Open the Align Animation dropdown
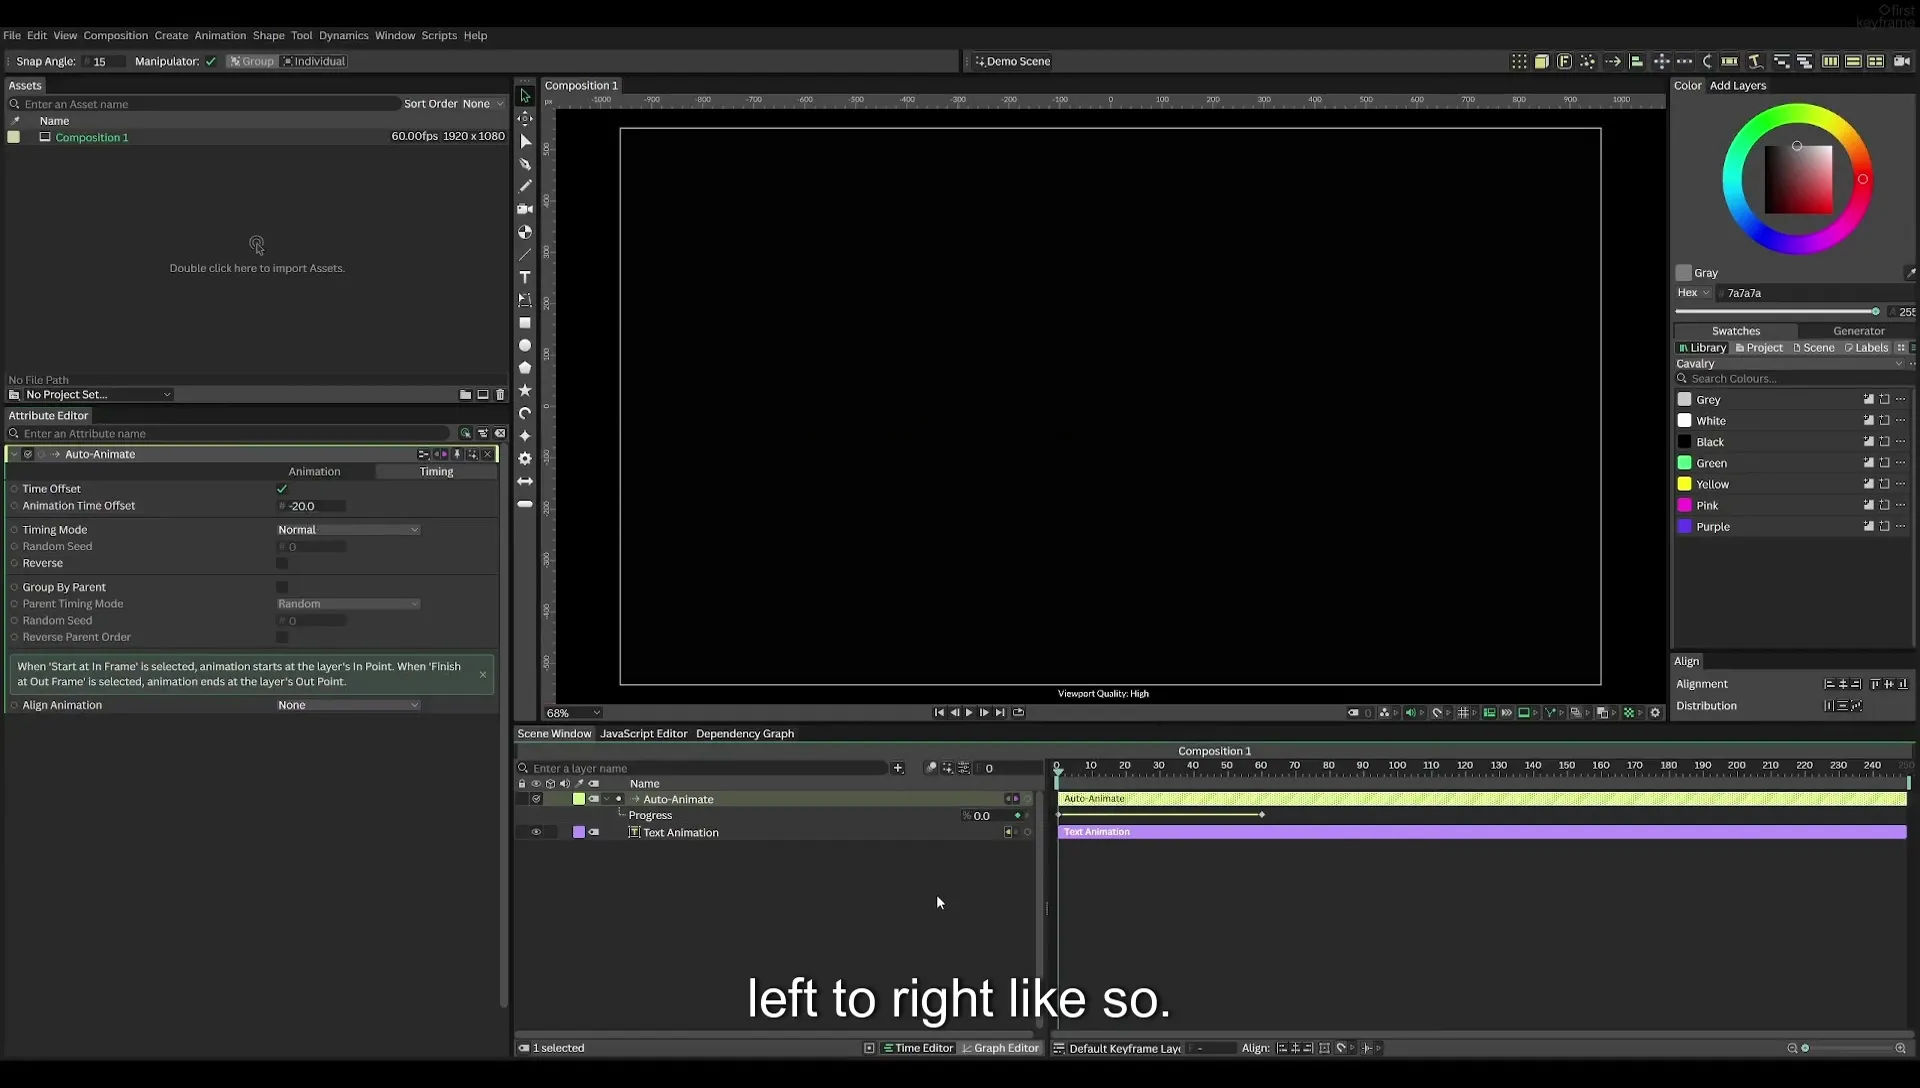The image size is (1920, 1088). tap(348, 705)
